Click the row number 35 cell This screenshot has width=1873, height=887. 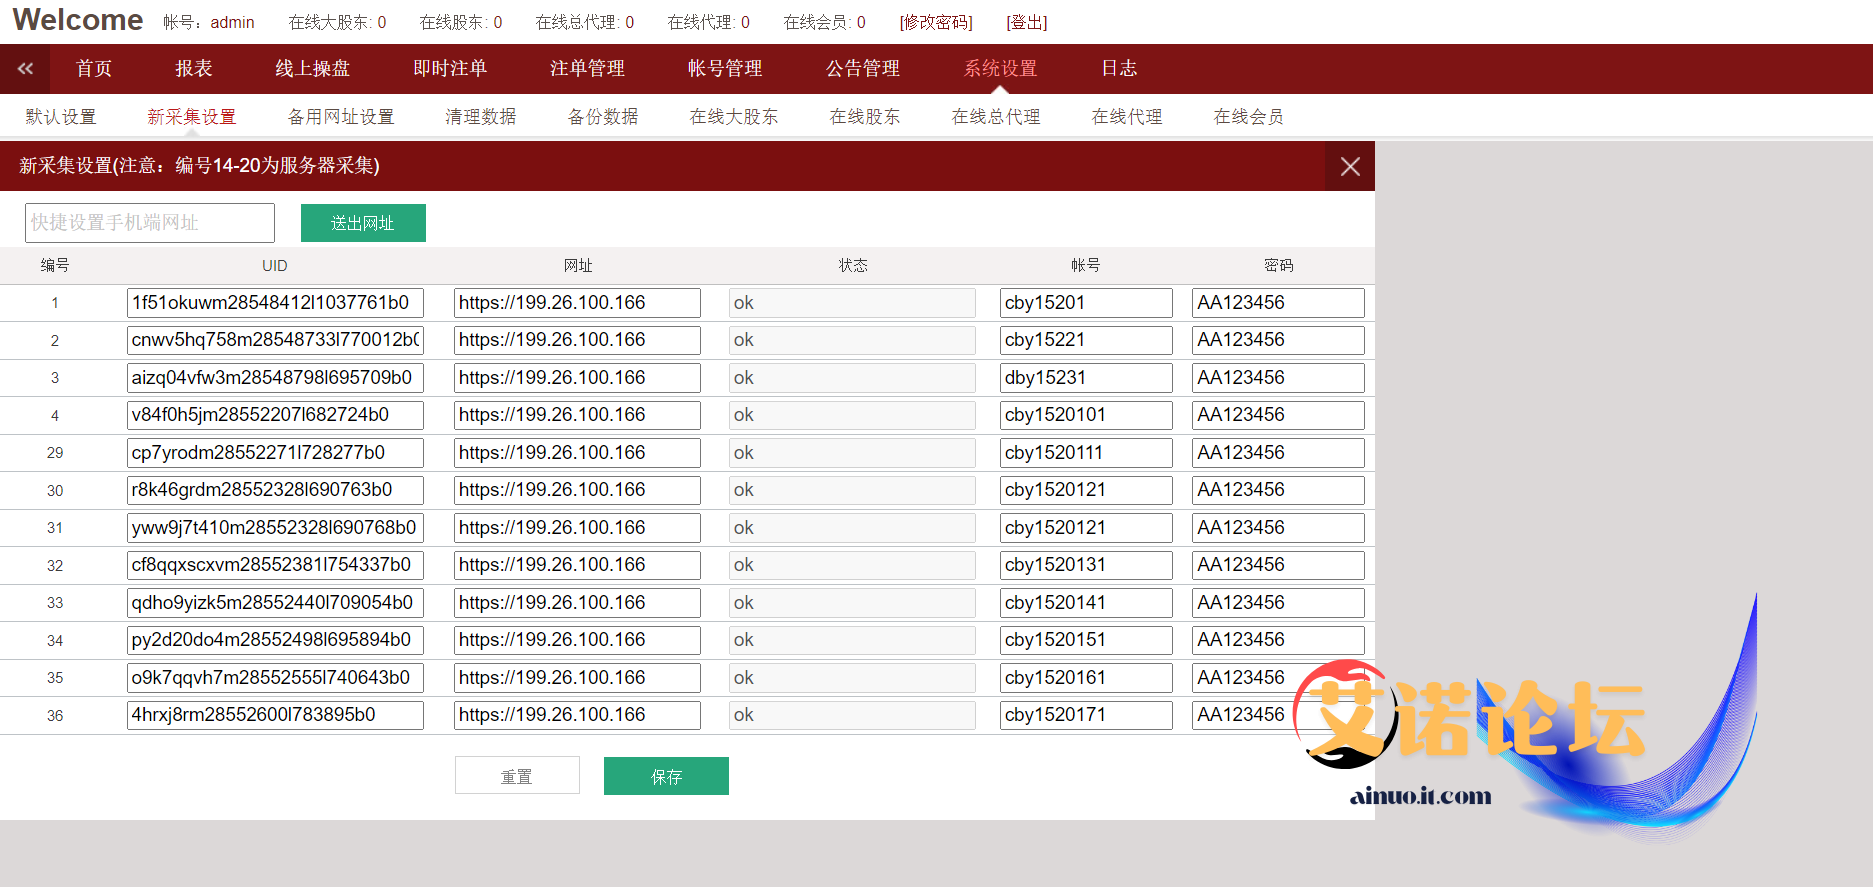tap(55, 678)
